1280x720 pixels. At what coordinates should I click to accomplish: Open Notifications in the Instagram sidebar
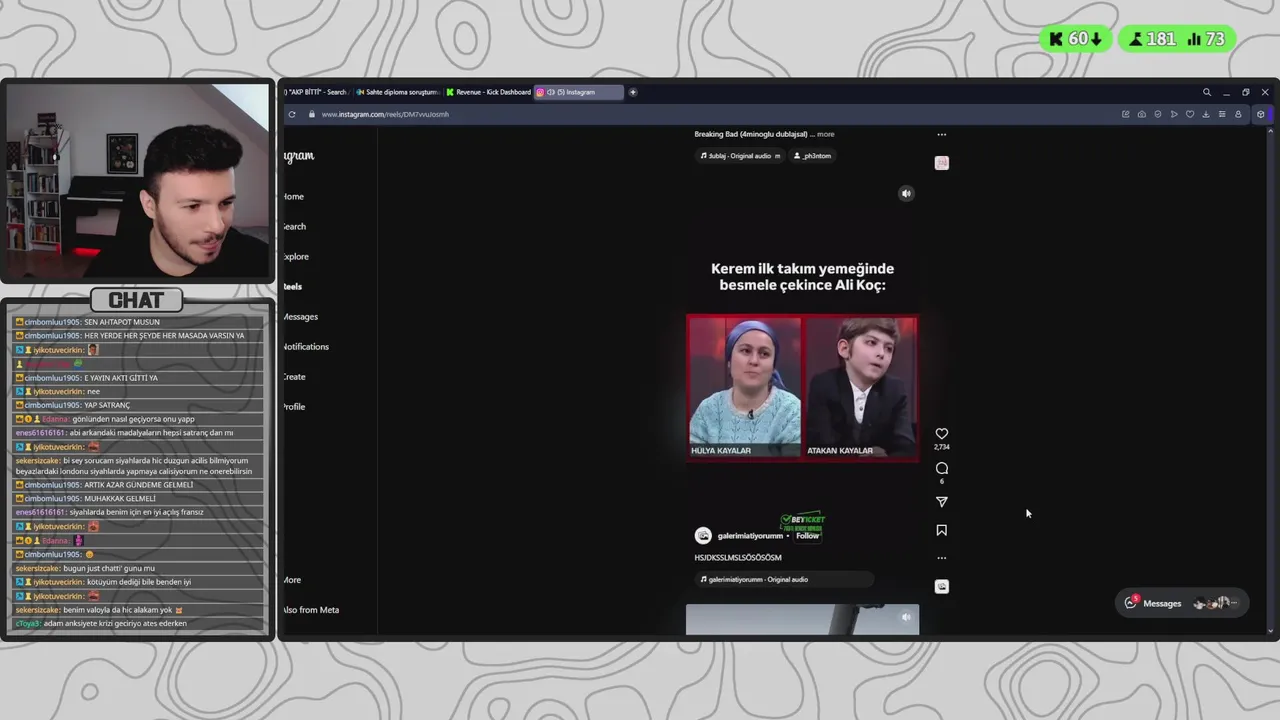305,346
